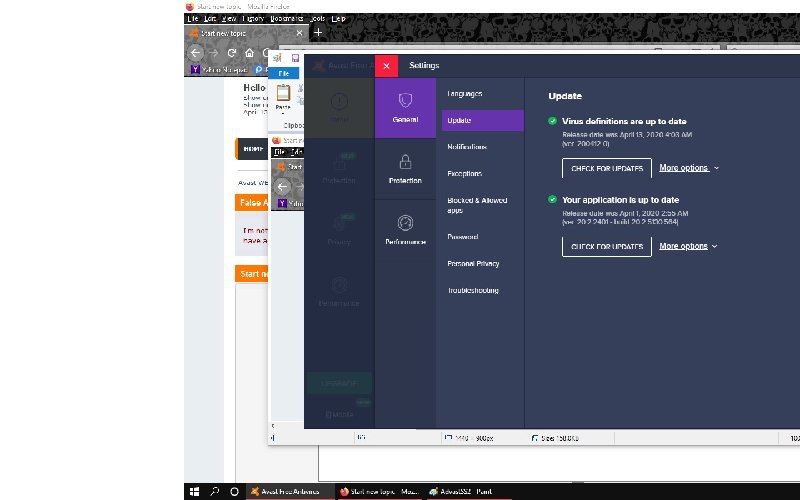Open a new tab in Firefox
This screenshot has height=500, width=800.
click(x=318, y=33)
